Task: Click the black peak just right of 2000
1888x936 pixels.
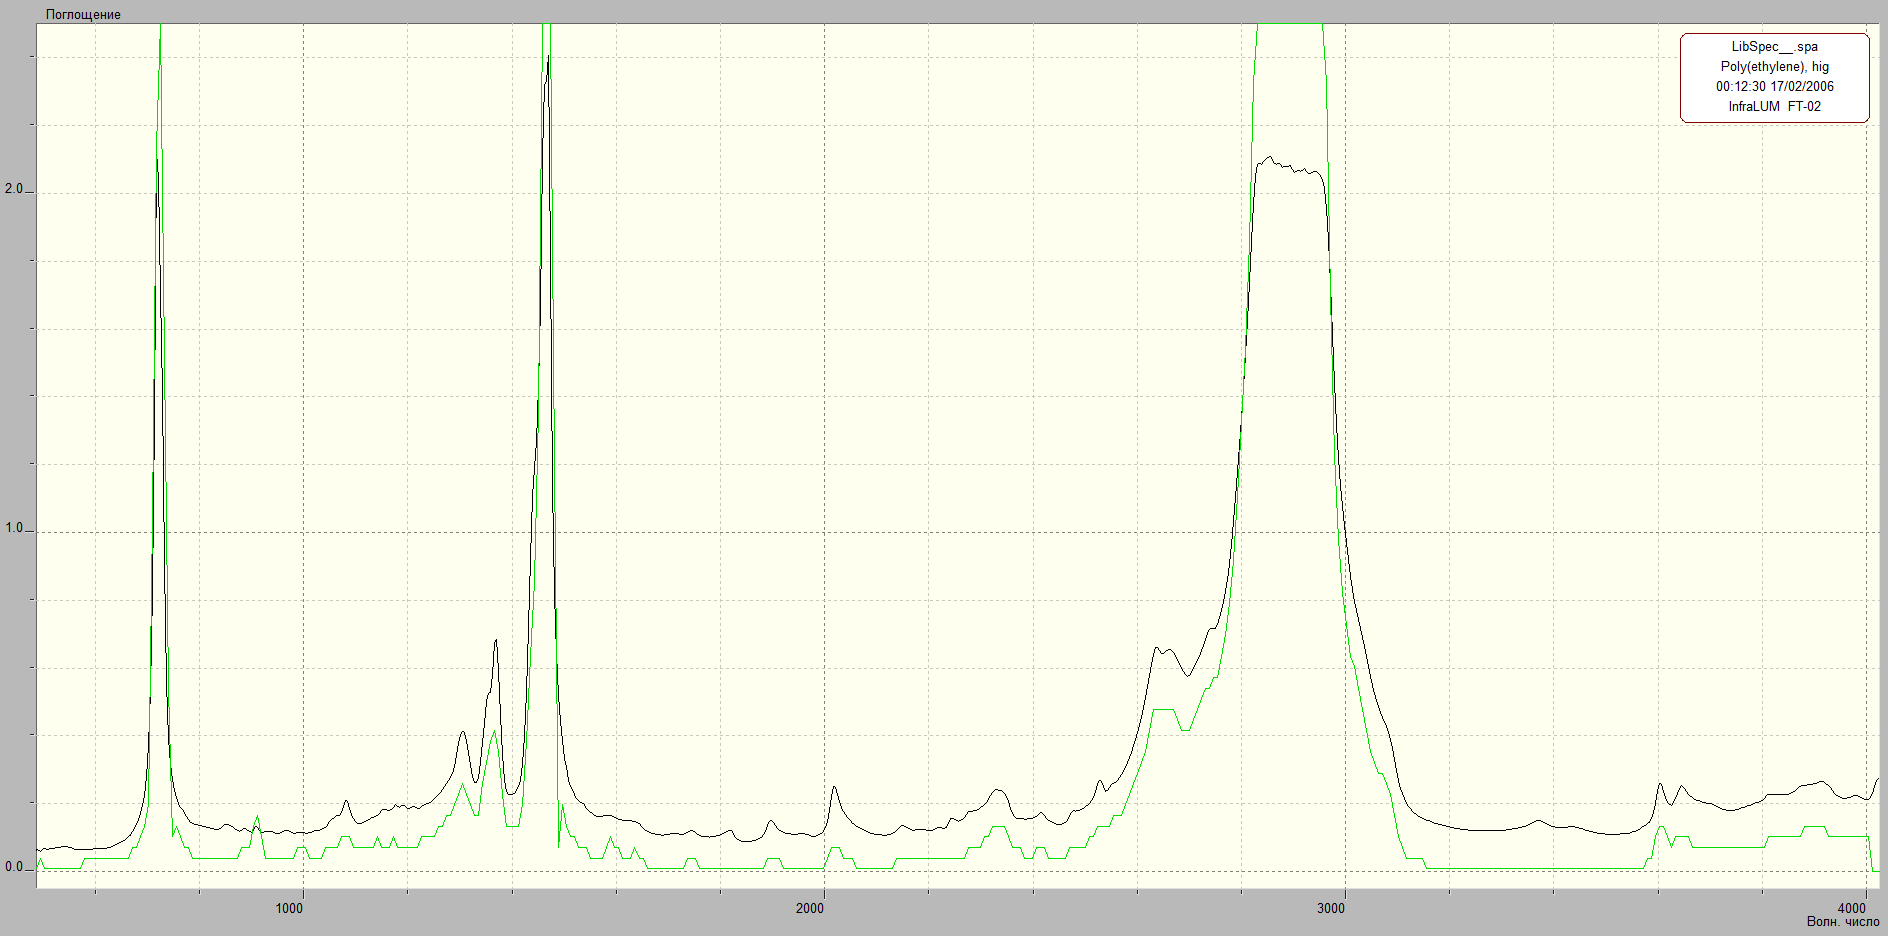Action: click(x=834, y=787)
